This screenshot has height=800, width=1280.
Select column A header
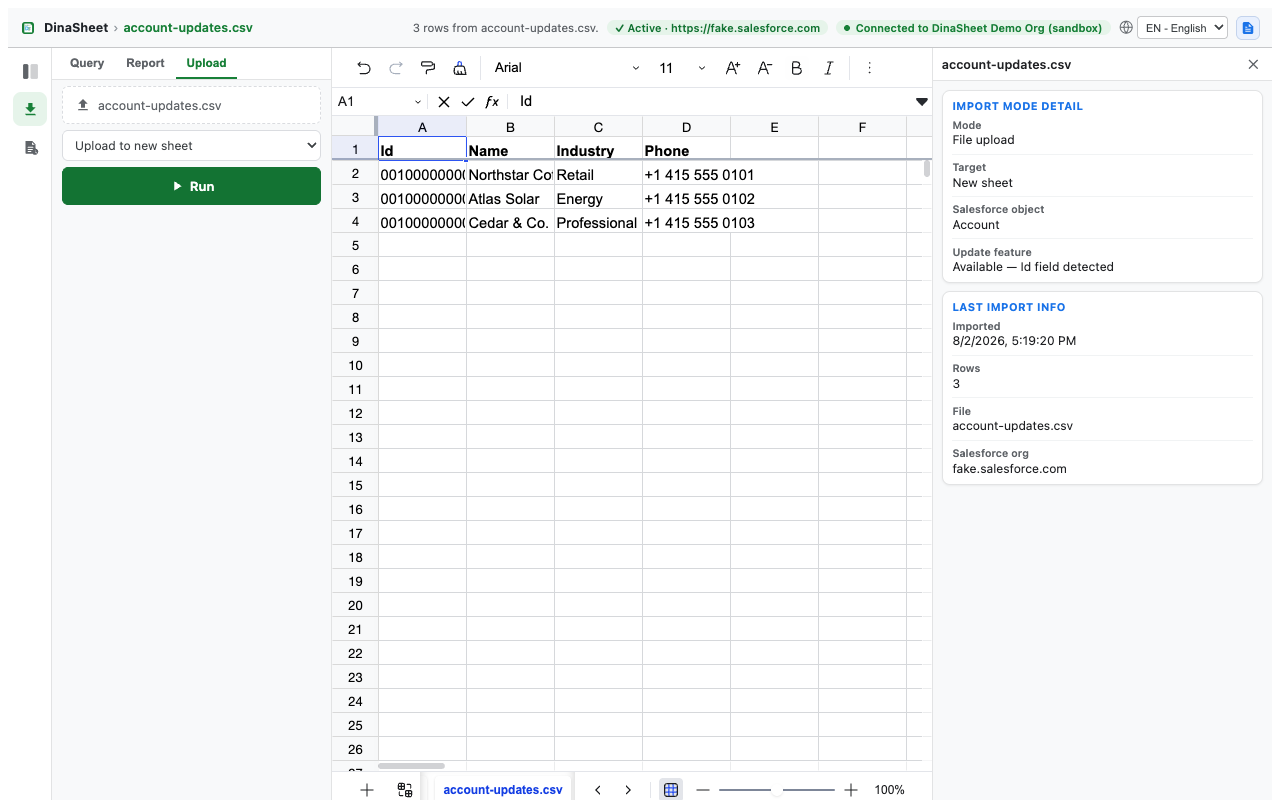click(422, 127)
